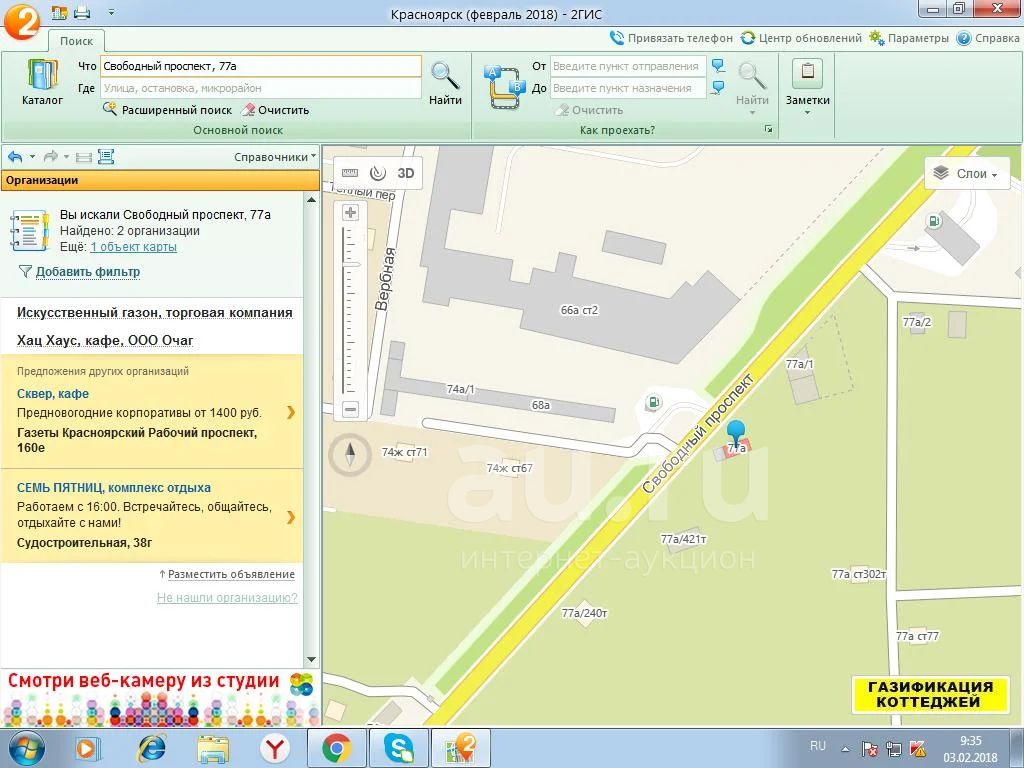Click the gas station icon at top right
Image resolution: width=1024 pixels, height=768 pixels.
point(935,221)
